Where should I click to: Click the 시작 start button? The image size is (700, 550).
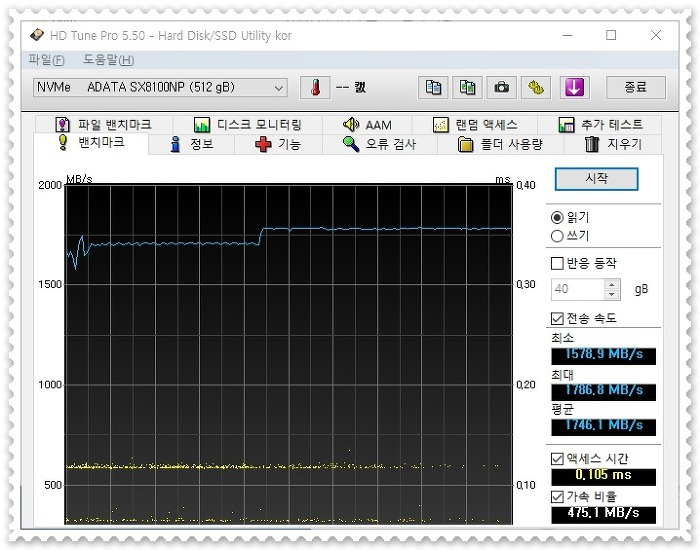(x=596, y=179)
